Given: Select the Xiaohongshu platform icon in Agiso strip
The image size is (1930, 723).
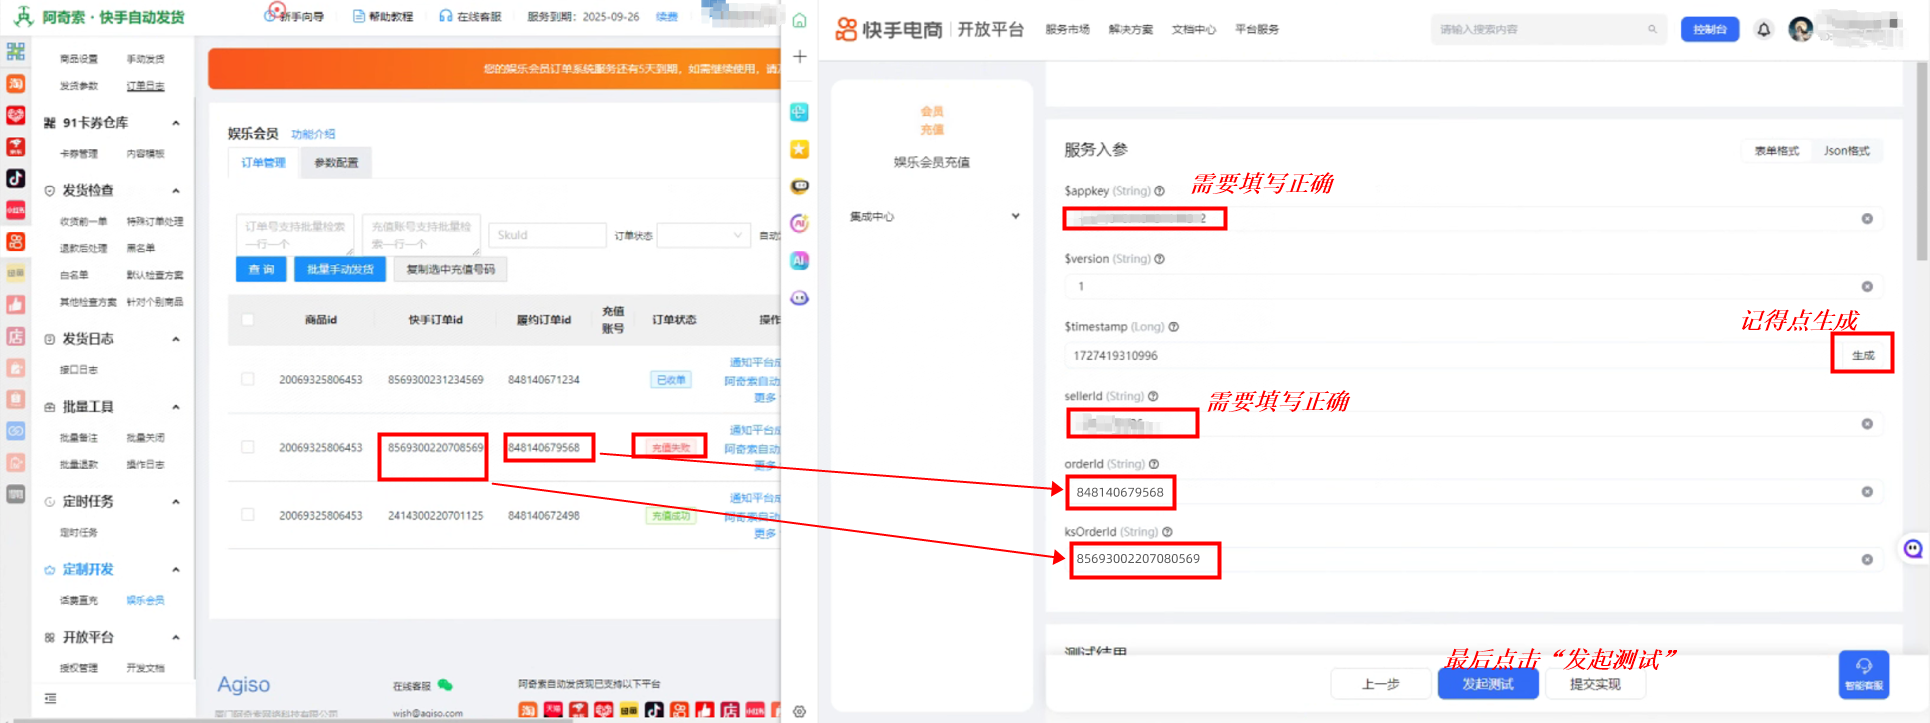Looking at the screenshot, I should [x=16, y=210].
